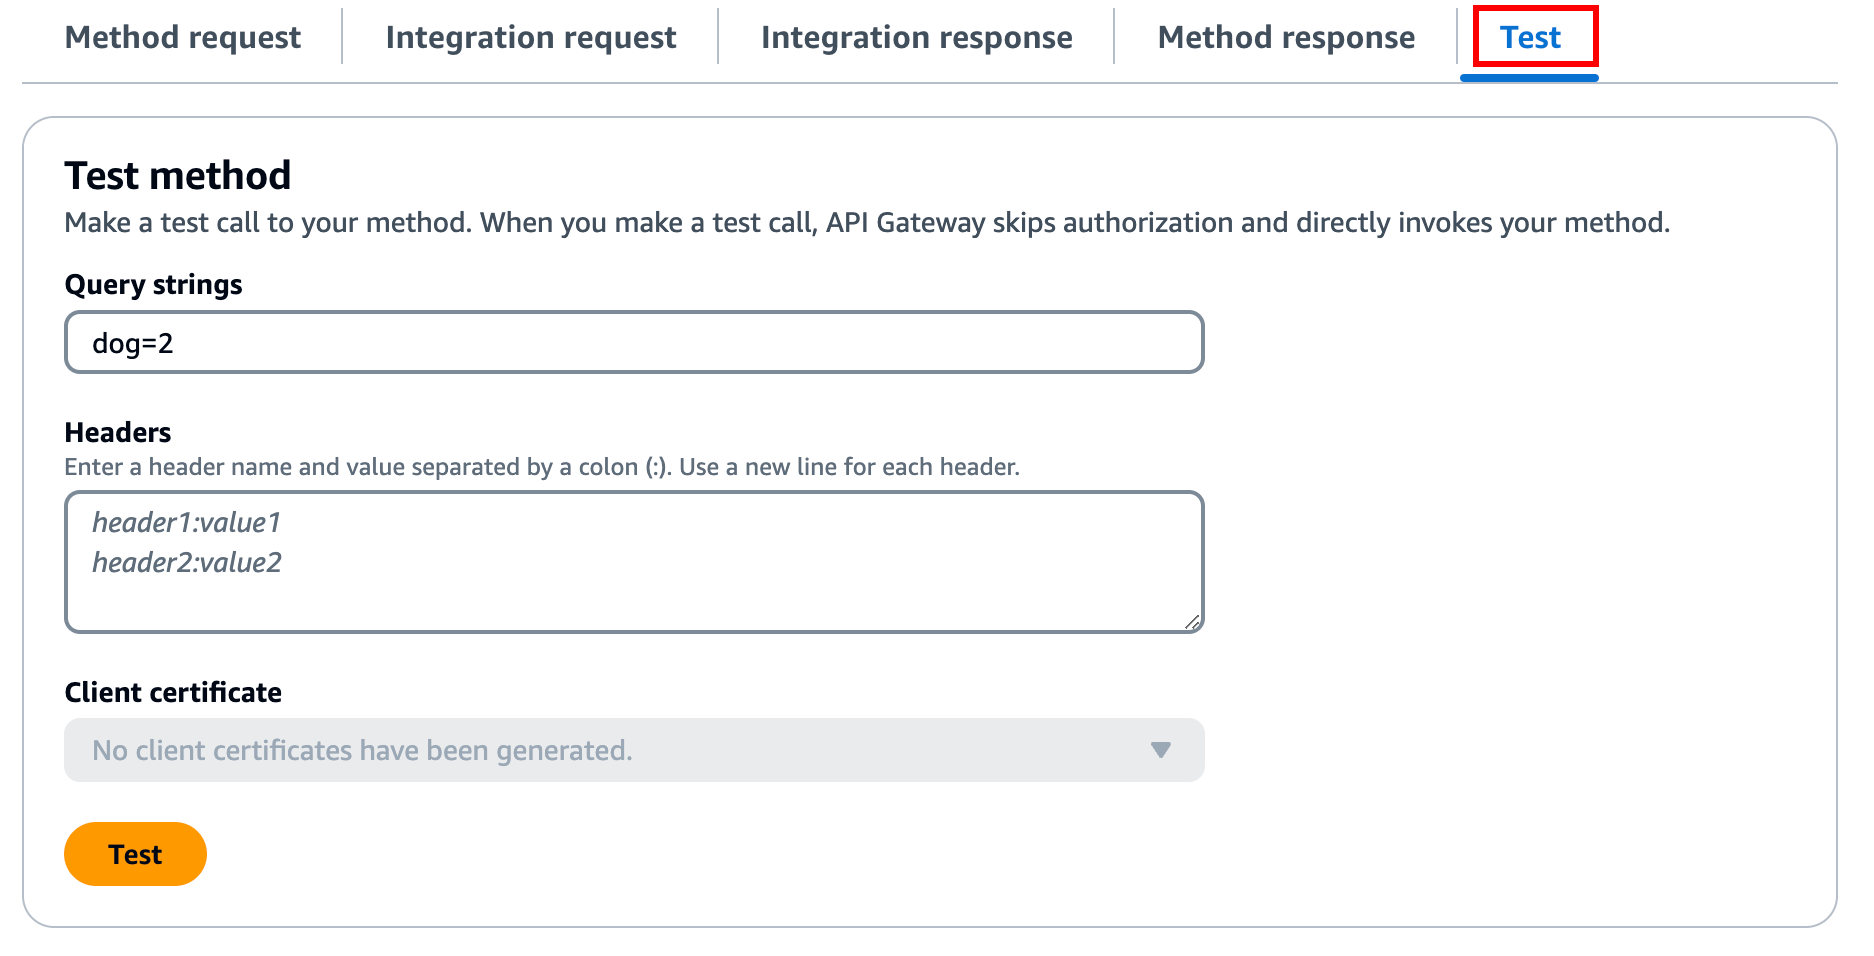View the Method response tab
The width and height of the screenshot is (1874, 956).
tap(1286, 37)
